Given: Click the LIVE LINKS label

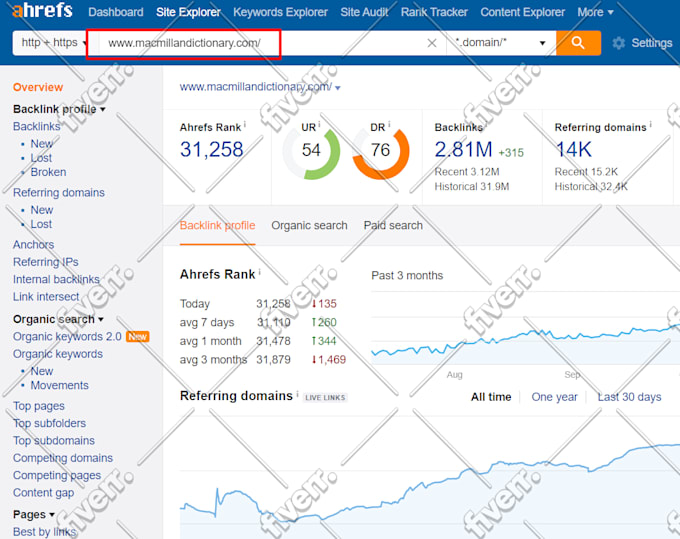Looking at the screenshot, I should click(325, 398).
